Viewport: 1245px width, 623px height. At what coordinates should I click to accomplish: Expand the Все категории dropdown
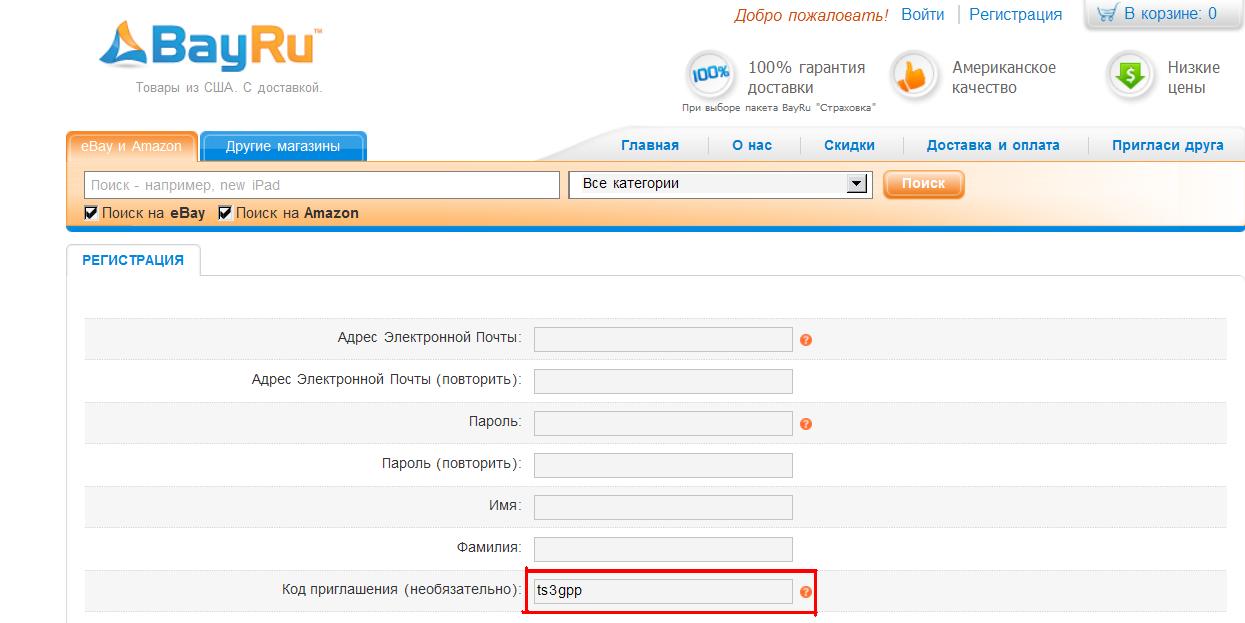(x=855, y=184)
